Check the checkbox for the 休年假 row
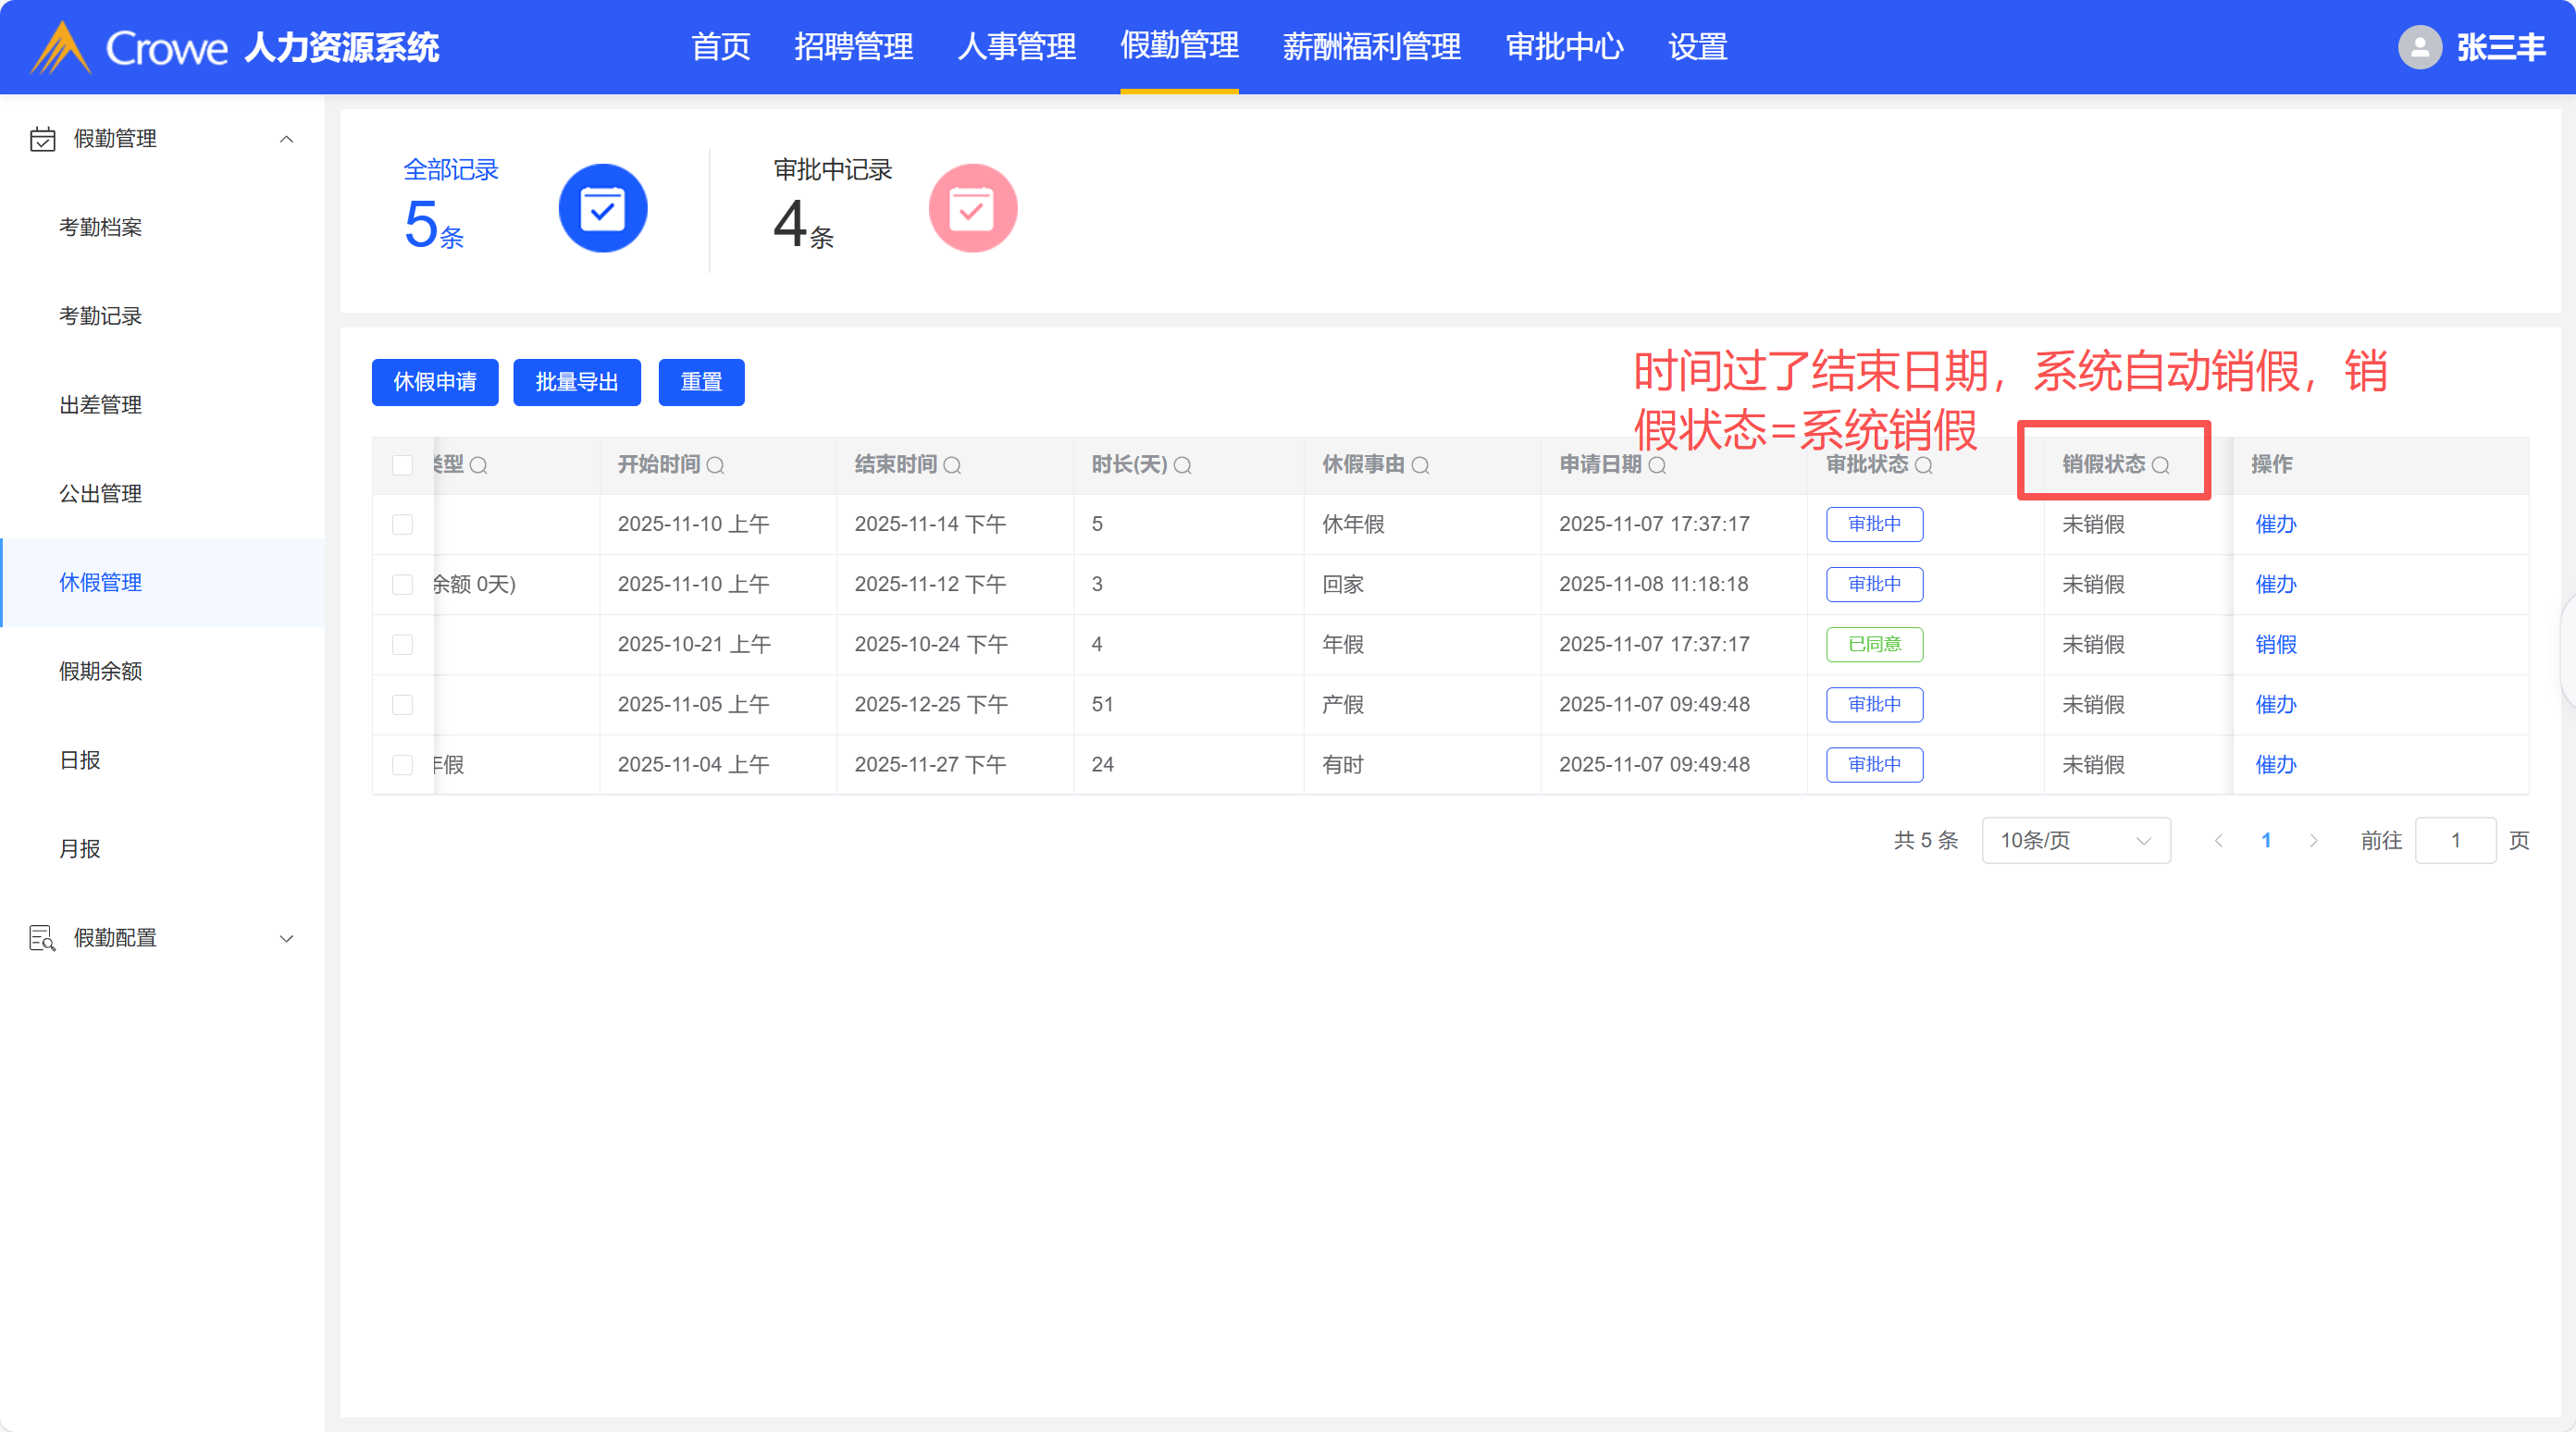 pyautogui.click(x=403, y=524)
